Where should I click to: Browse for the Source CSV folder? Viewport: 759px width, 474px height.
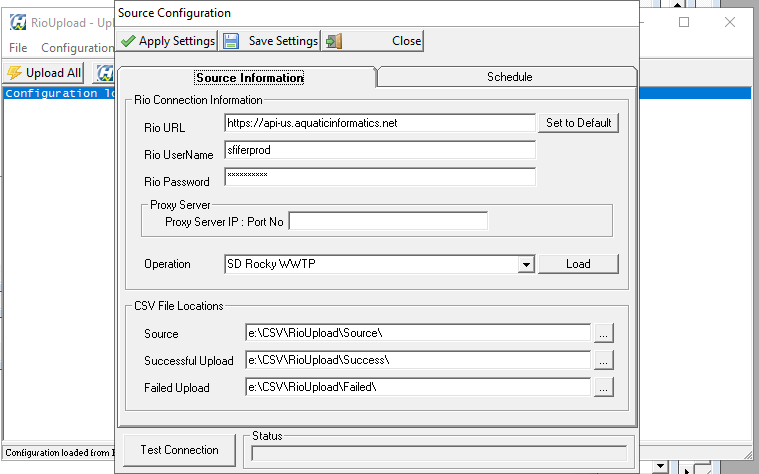coord(603,333)
